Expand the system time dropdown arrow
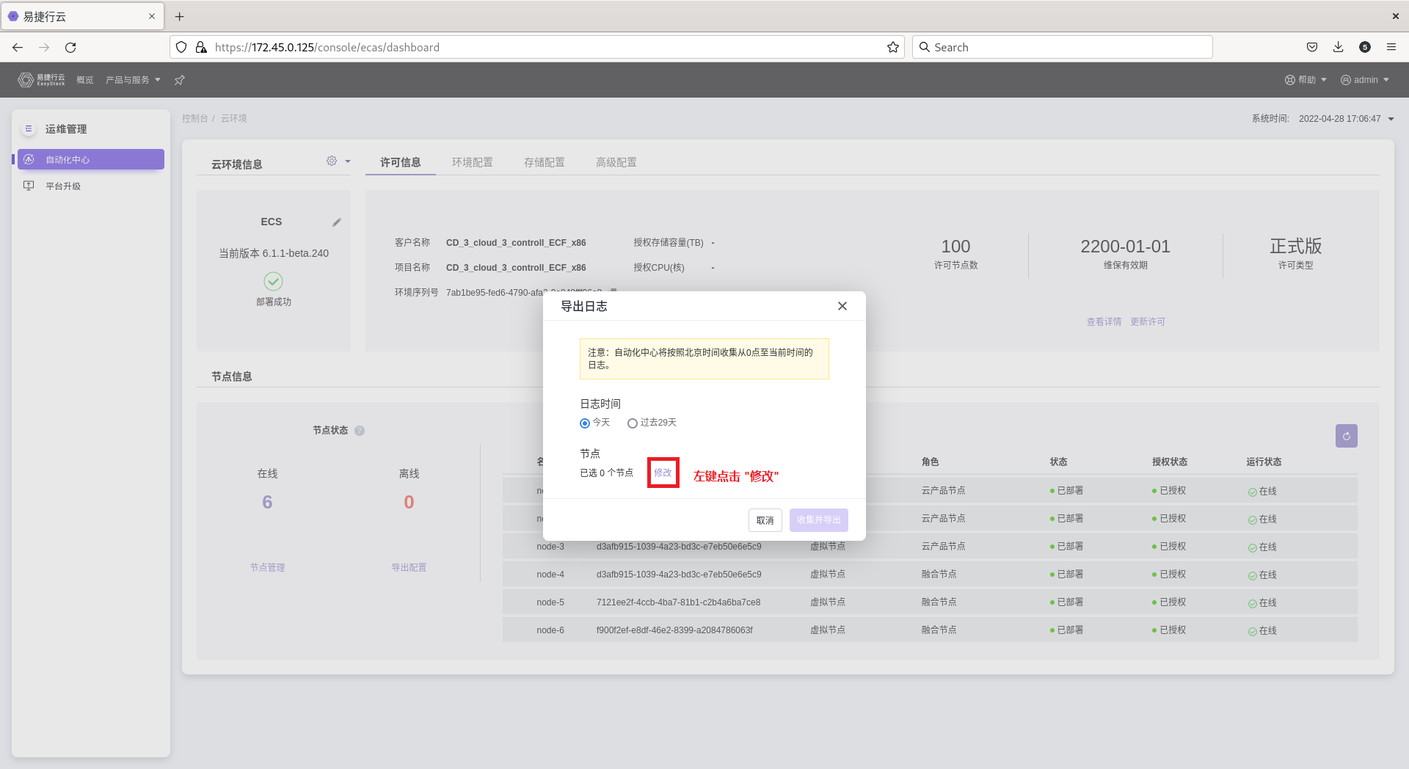Screen dimensions: 1409x769 pos(1390,119)
